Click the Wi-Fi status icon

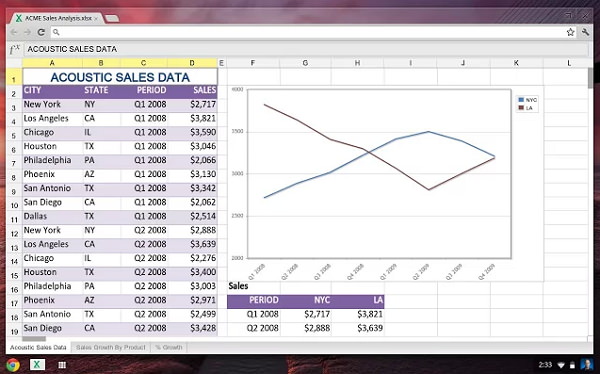point(561,365)
